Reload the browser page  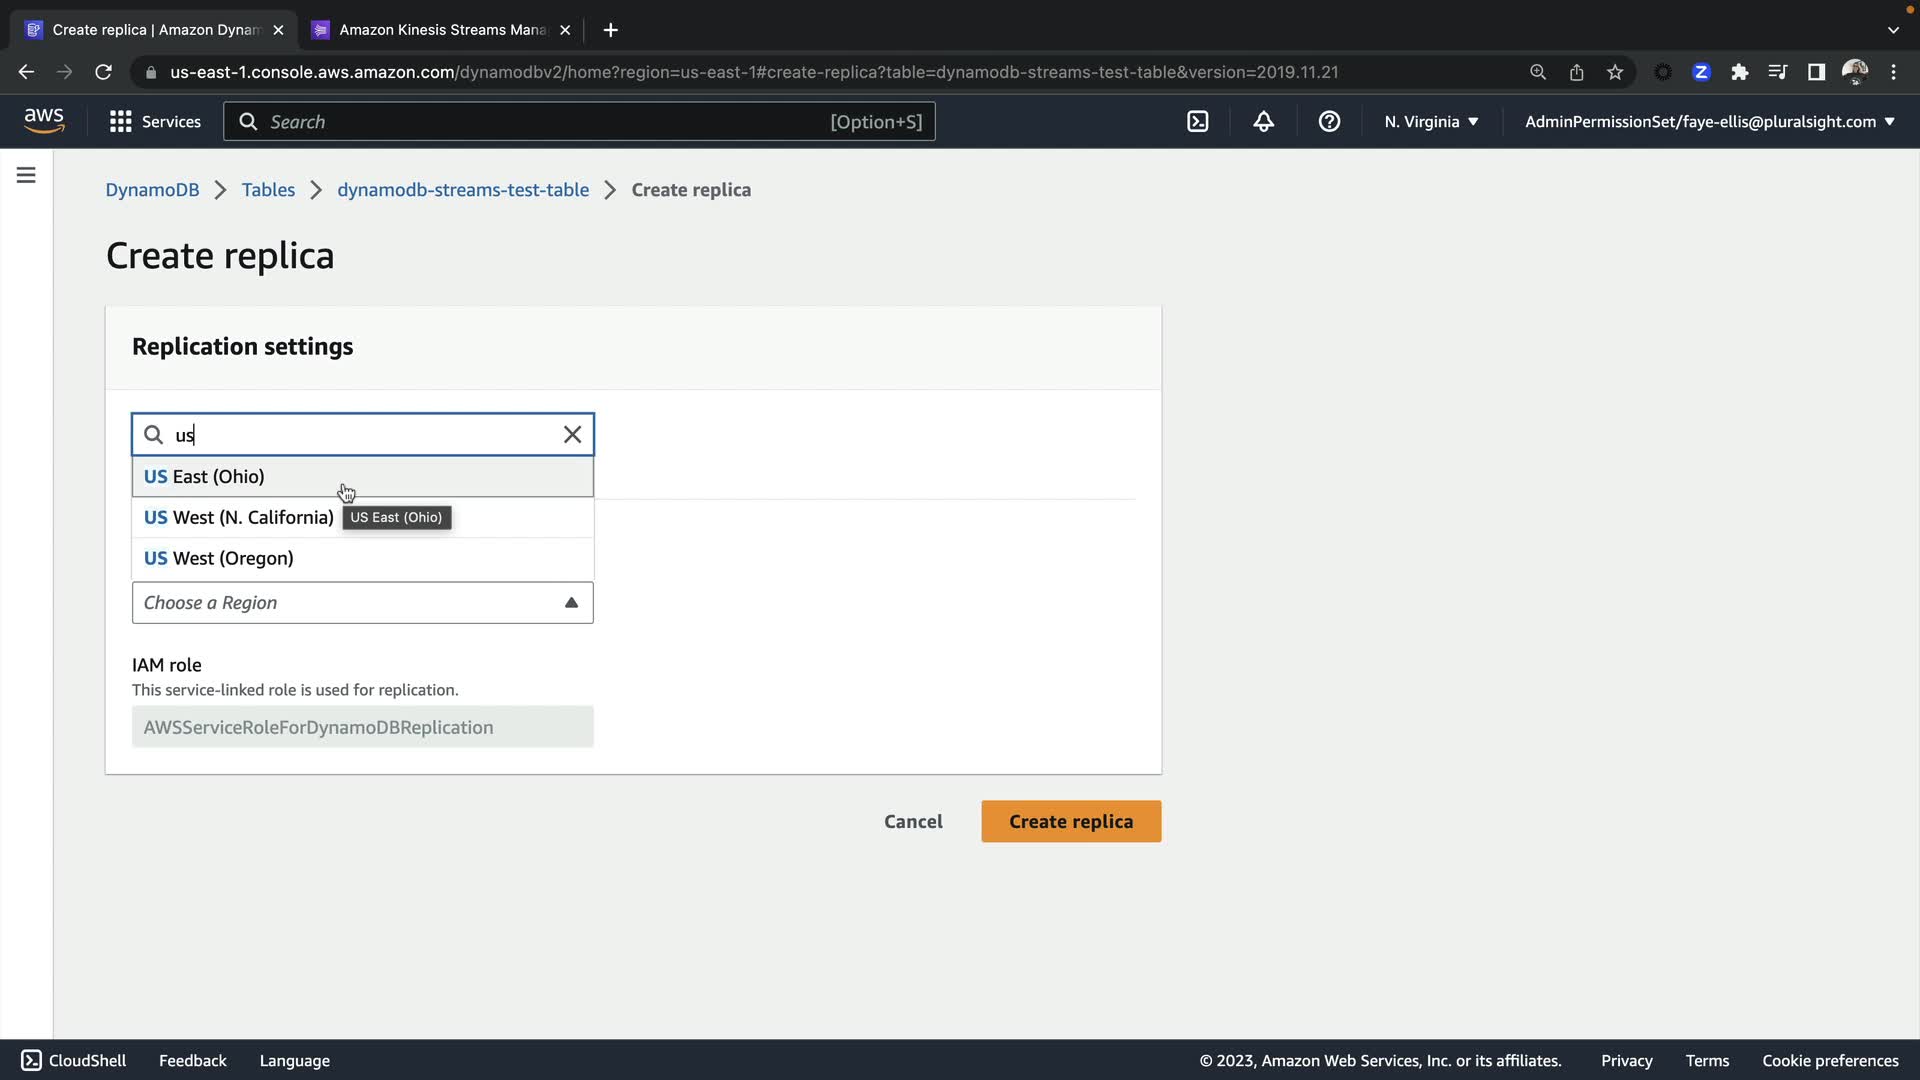(x=103, y=72)
